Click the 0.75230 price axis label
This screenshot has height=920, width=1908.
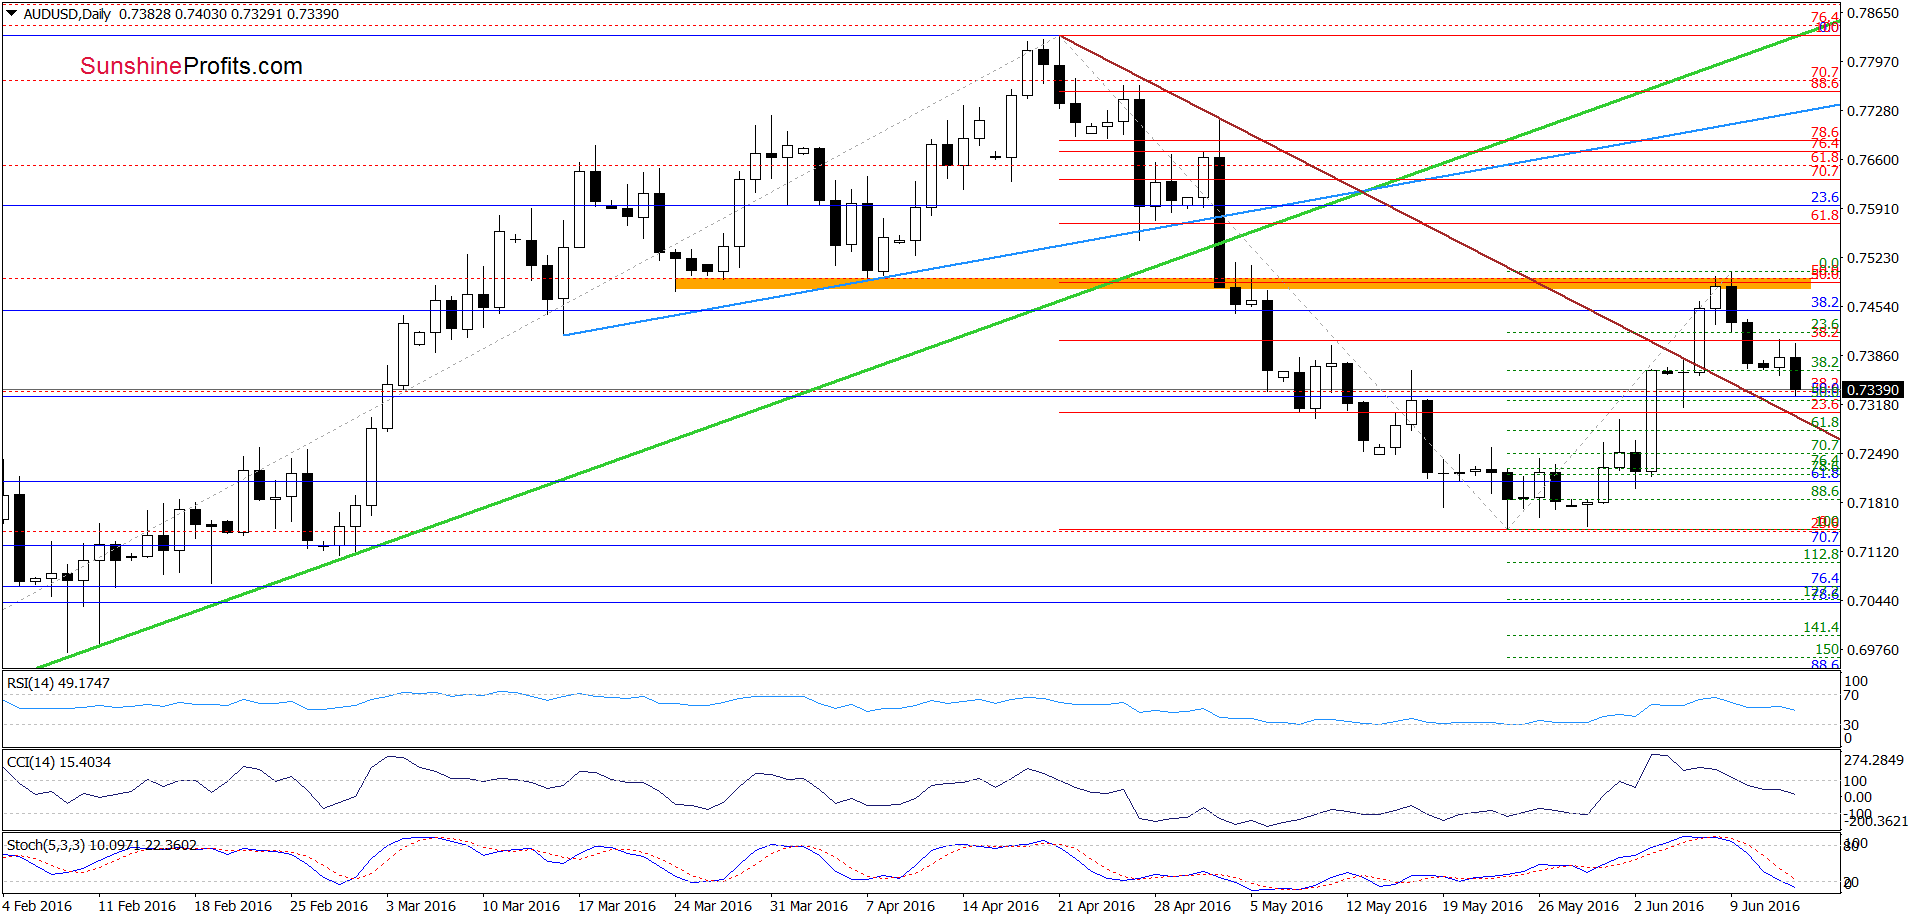click(x=1872, y=258)
